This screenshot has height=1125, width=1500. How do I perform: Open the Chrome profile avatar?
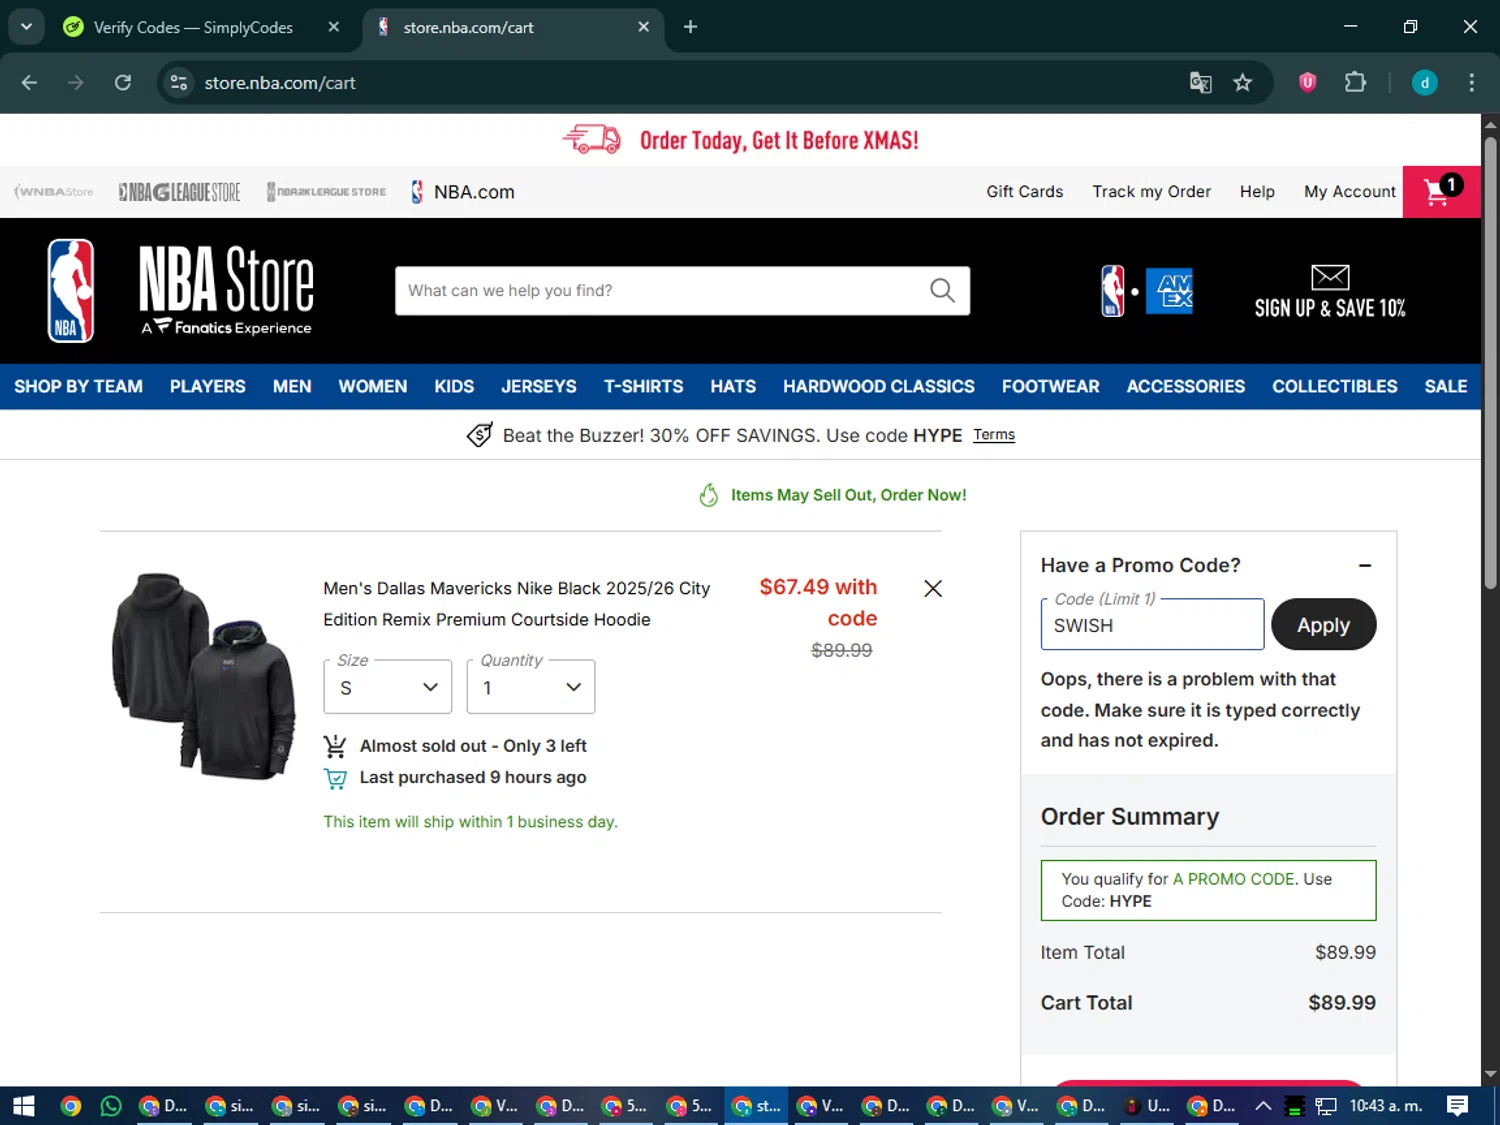(x=1425, y=83)
